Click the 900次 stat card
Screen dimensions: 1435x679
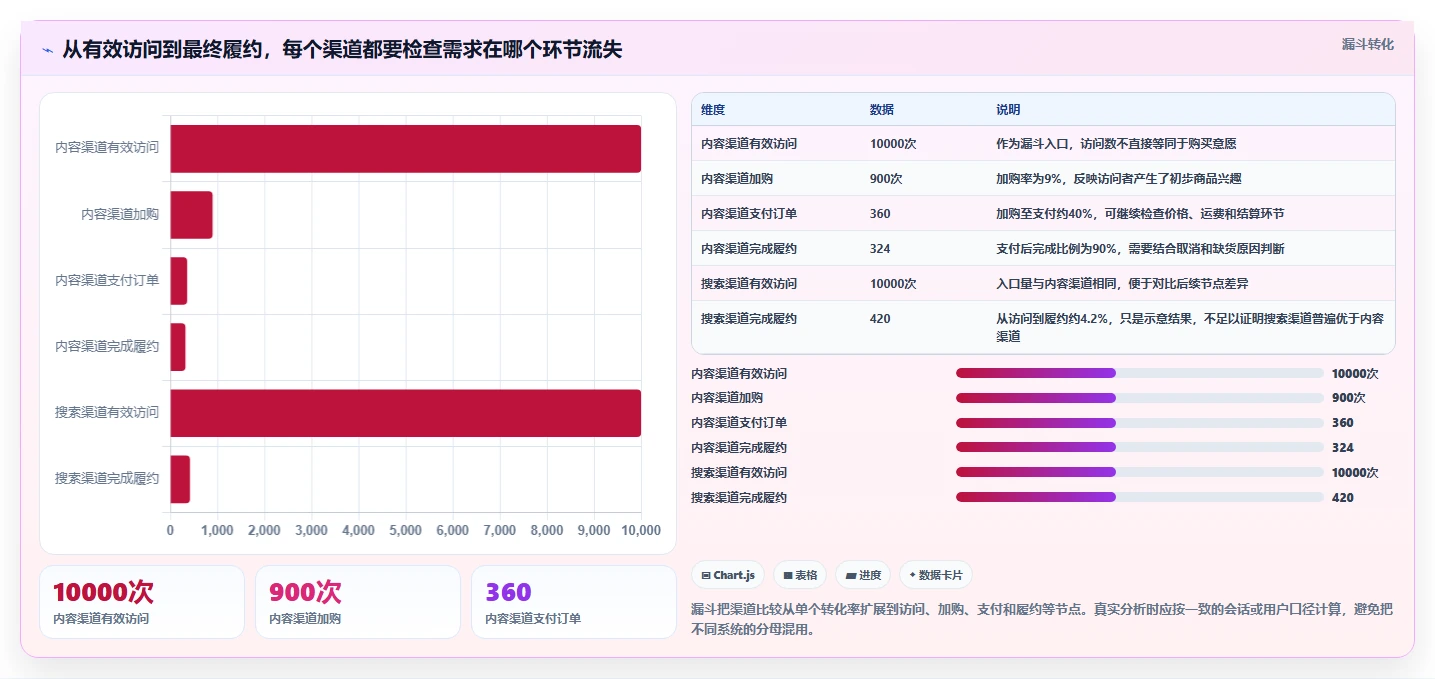[358, 602]
